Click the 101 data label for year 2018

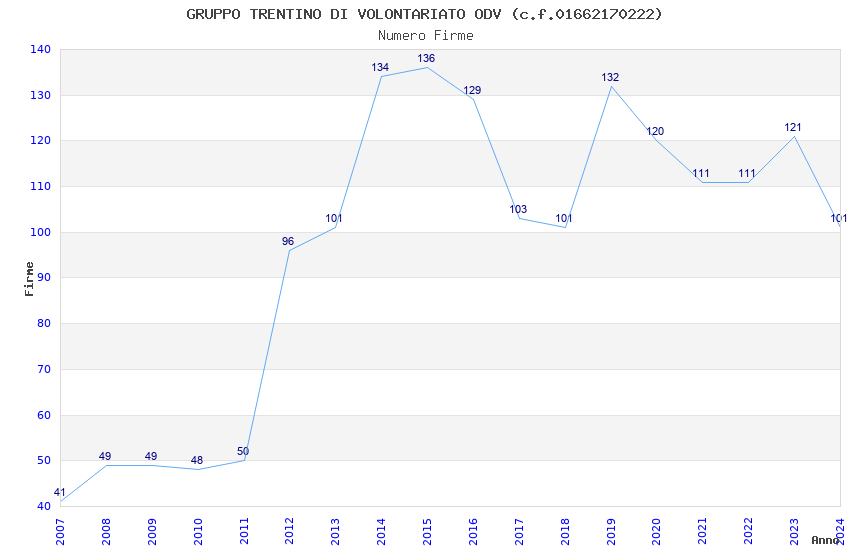click(x=564, y=219)
